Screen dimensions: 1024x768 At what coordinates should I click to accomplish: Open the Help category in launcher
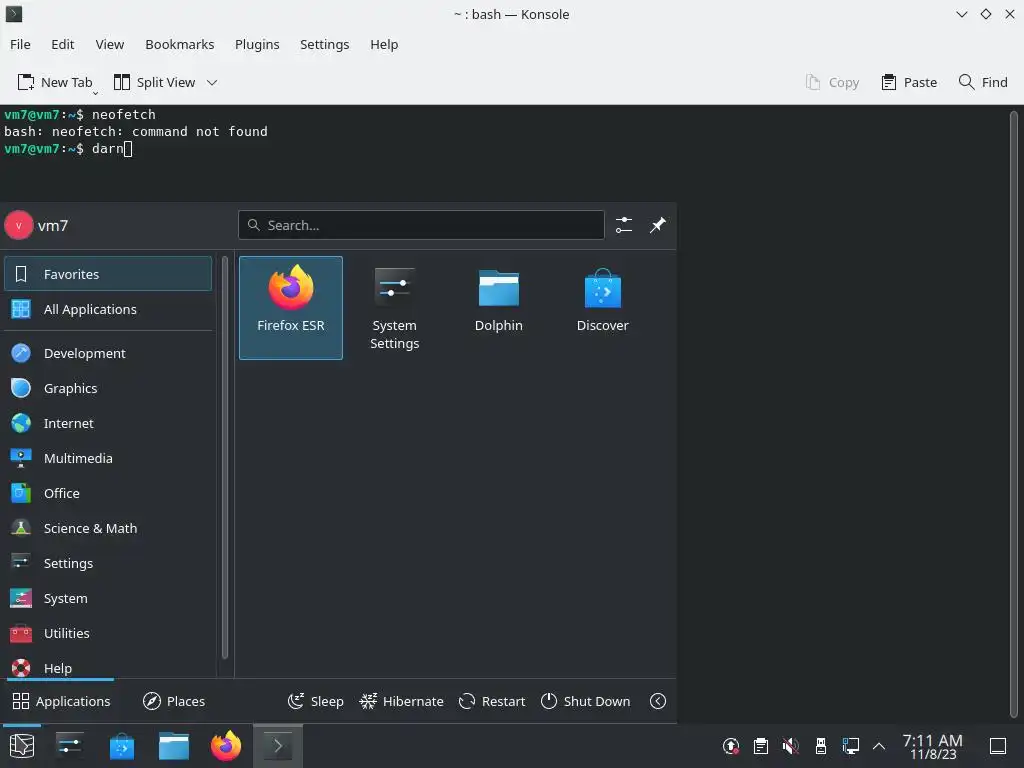108,667
